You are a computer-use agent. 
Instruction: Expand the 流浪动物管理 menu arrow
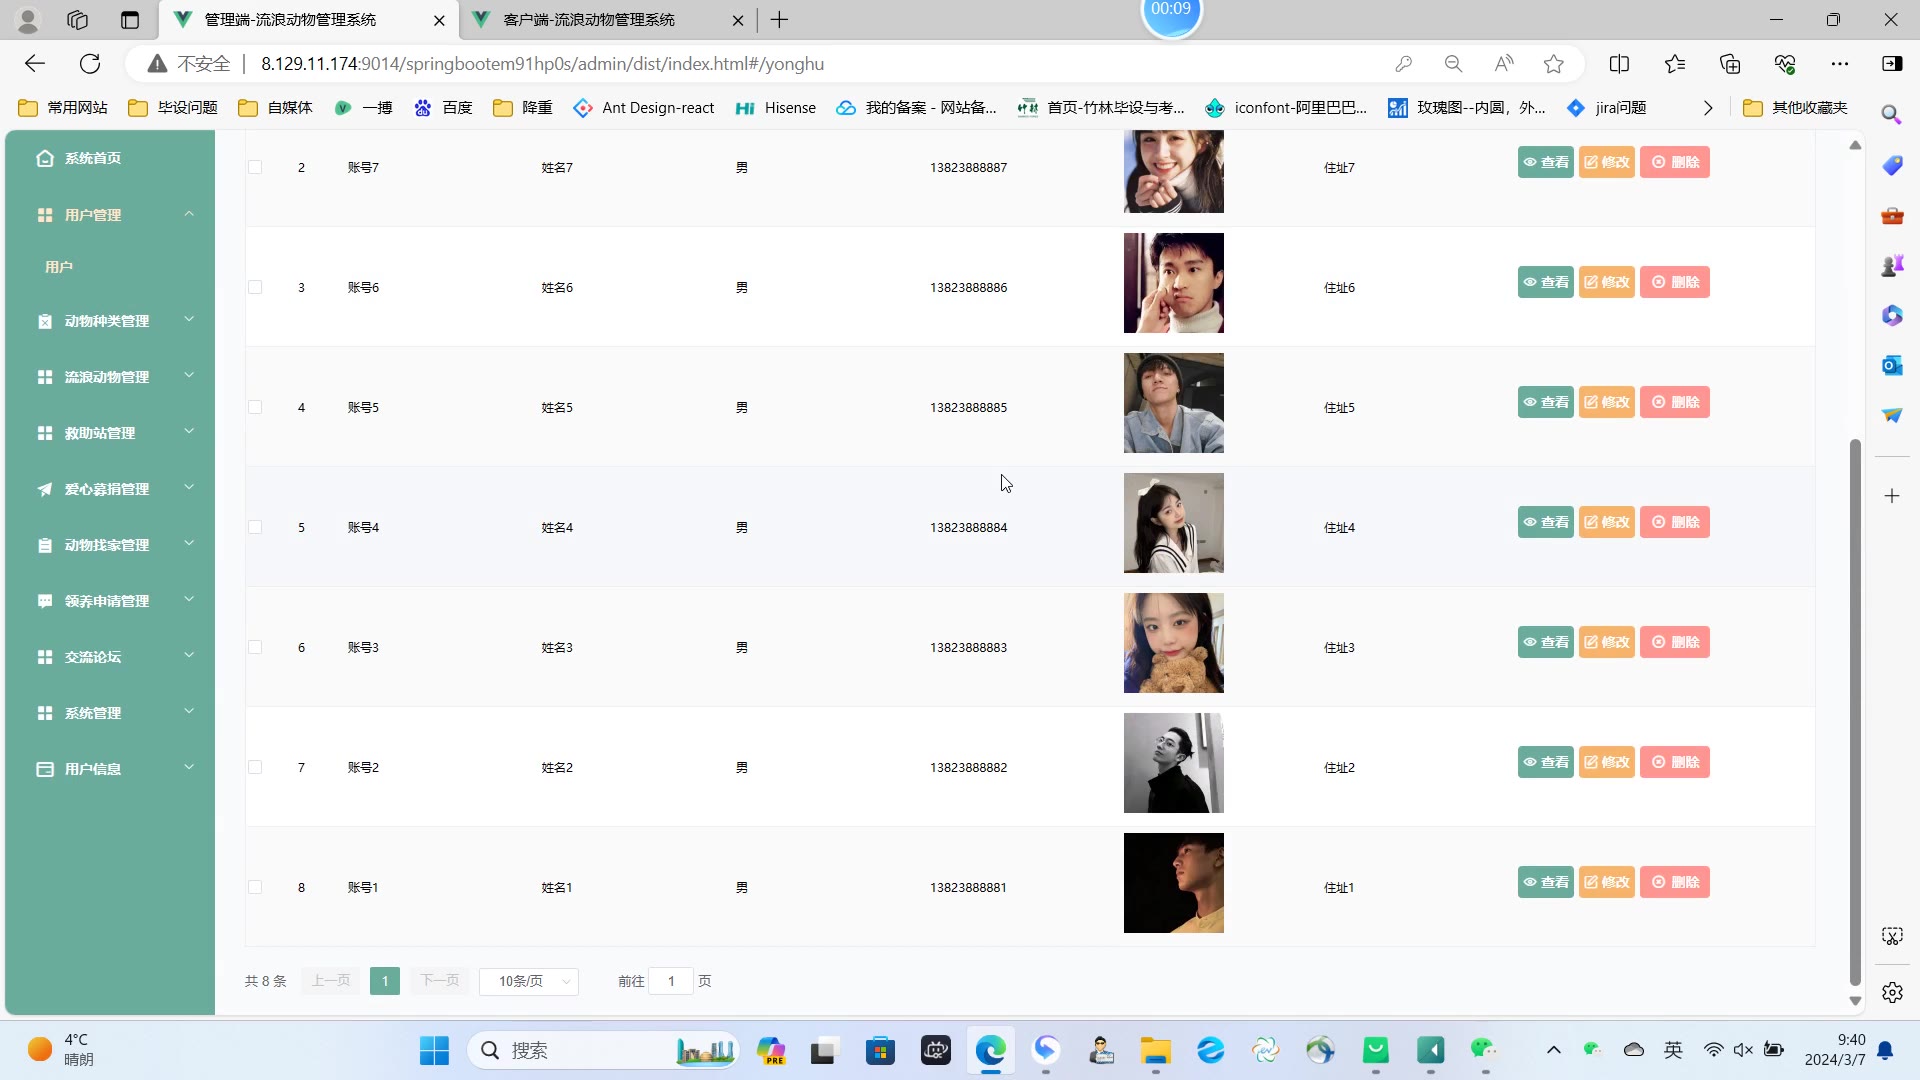click(189, 376)
